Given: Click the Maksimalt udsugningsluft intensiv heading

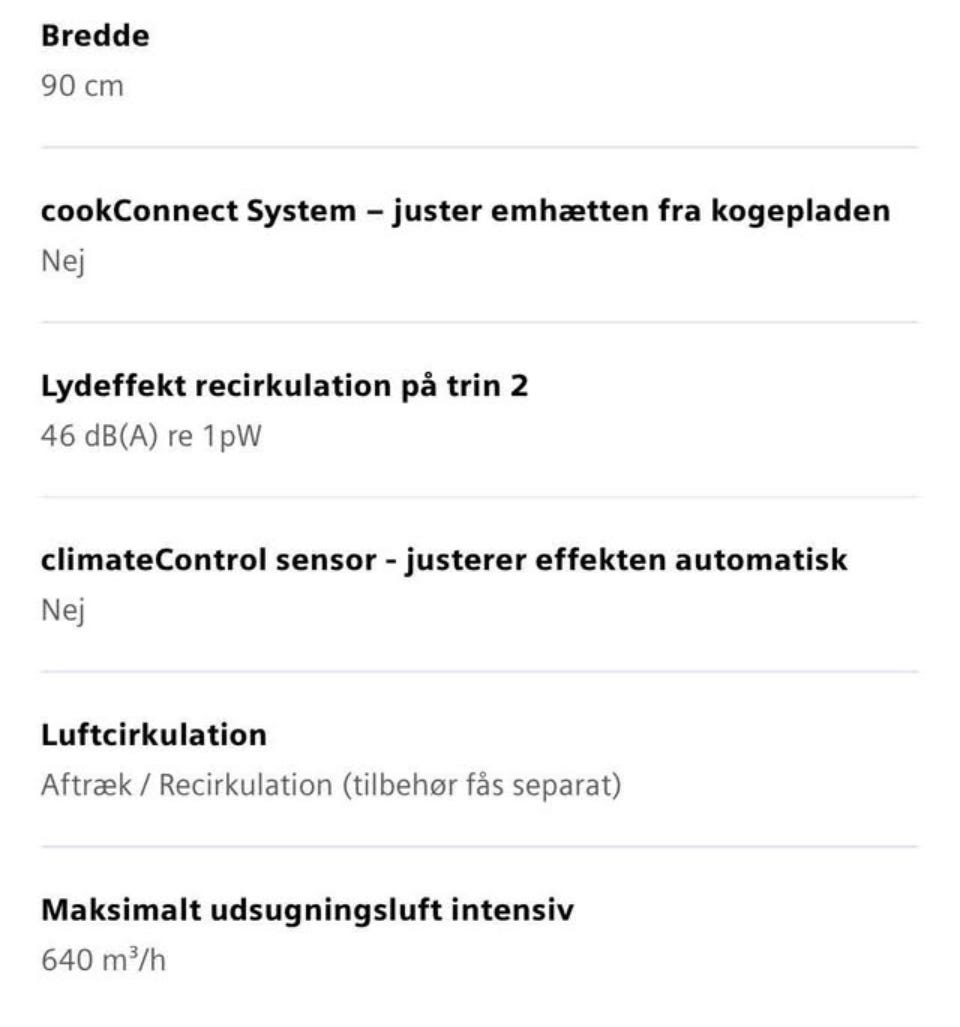Looking at the screenshot, I should 307,911.
